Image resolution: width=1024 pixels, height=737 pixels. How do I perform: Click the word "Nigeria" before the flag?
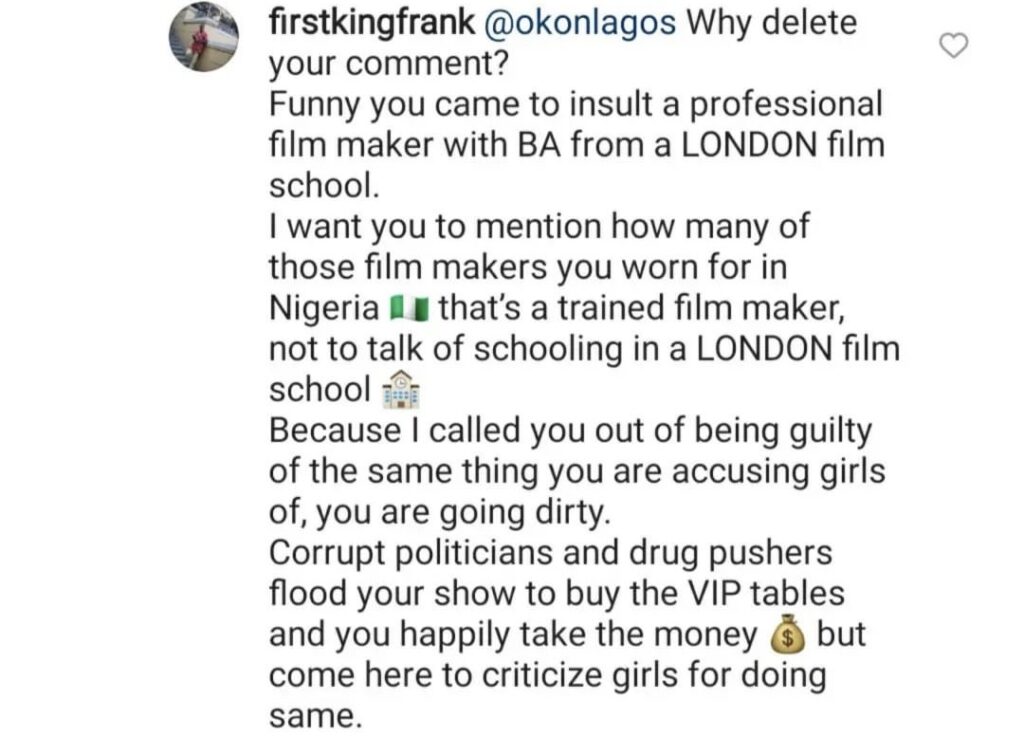pos(323,309)
